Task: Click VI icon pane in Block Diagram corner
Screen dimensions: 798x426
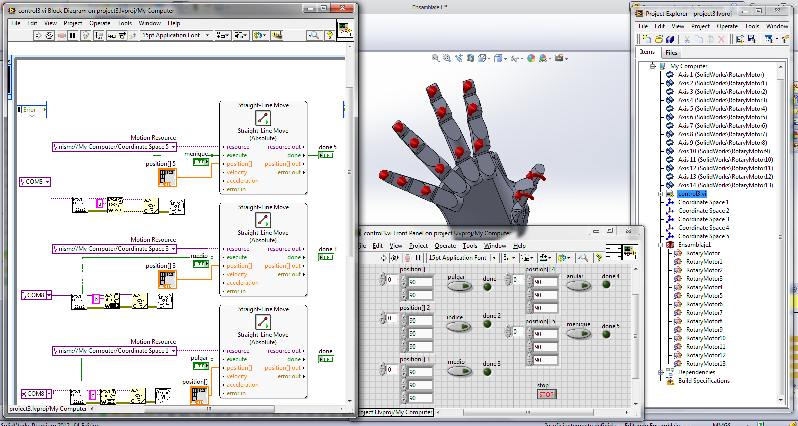Action: (345, 29)
